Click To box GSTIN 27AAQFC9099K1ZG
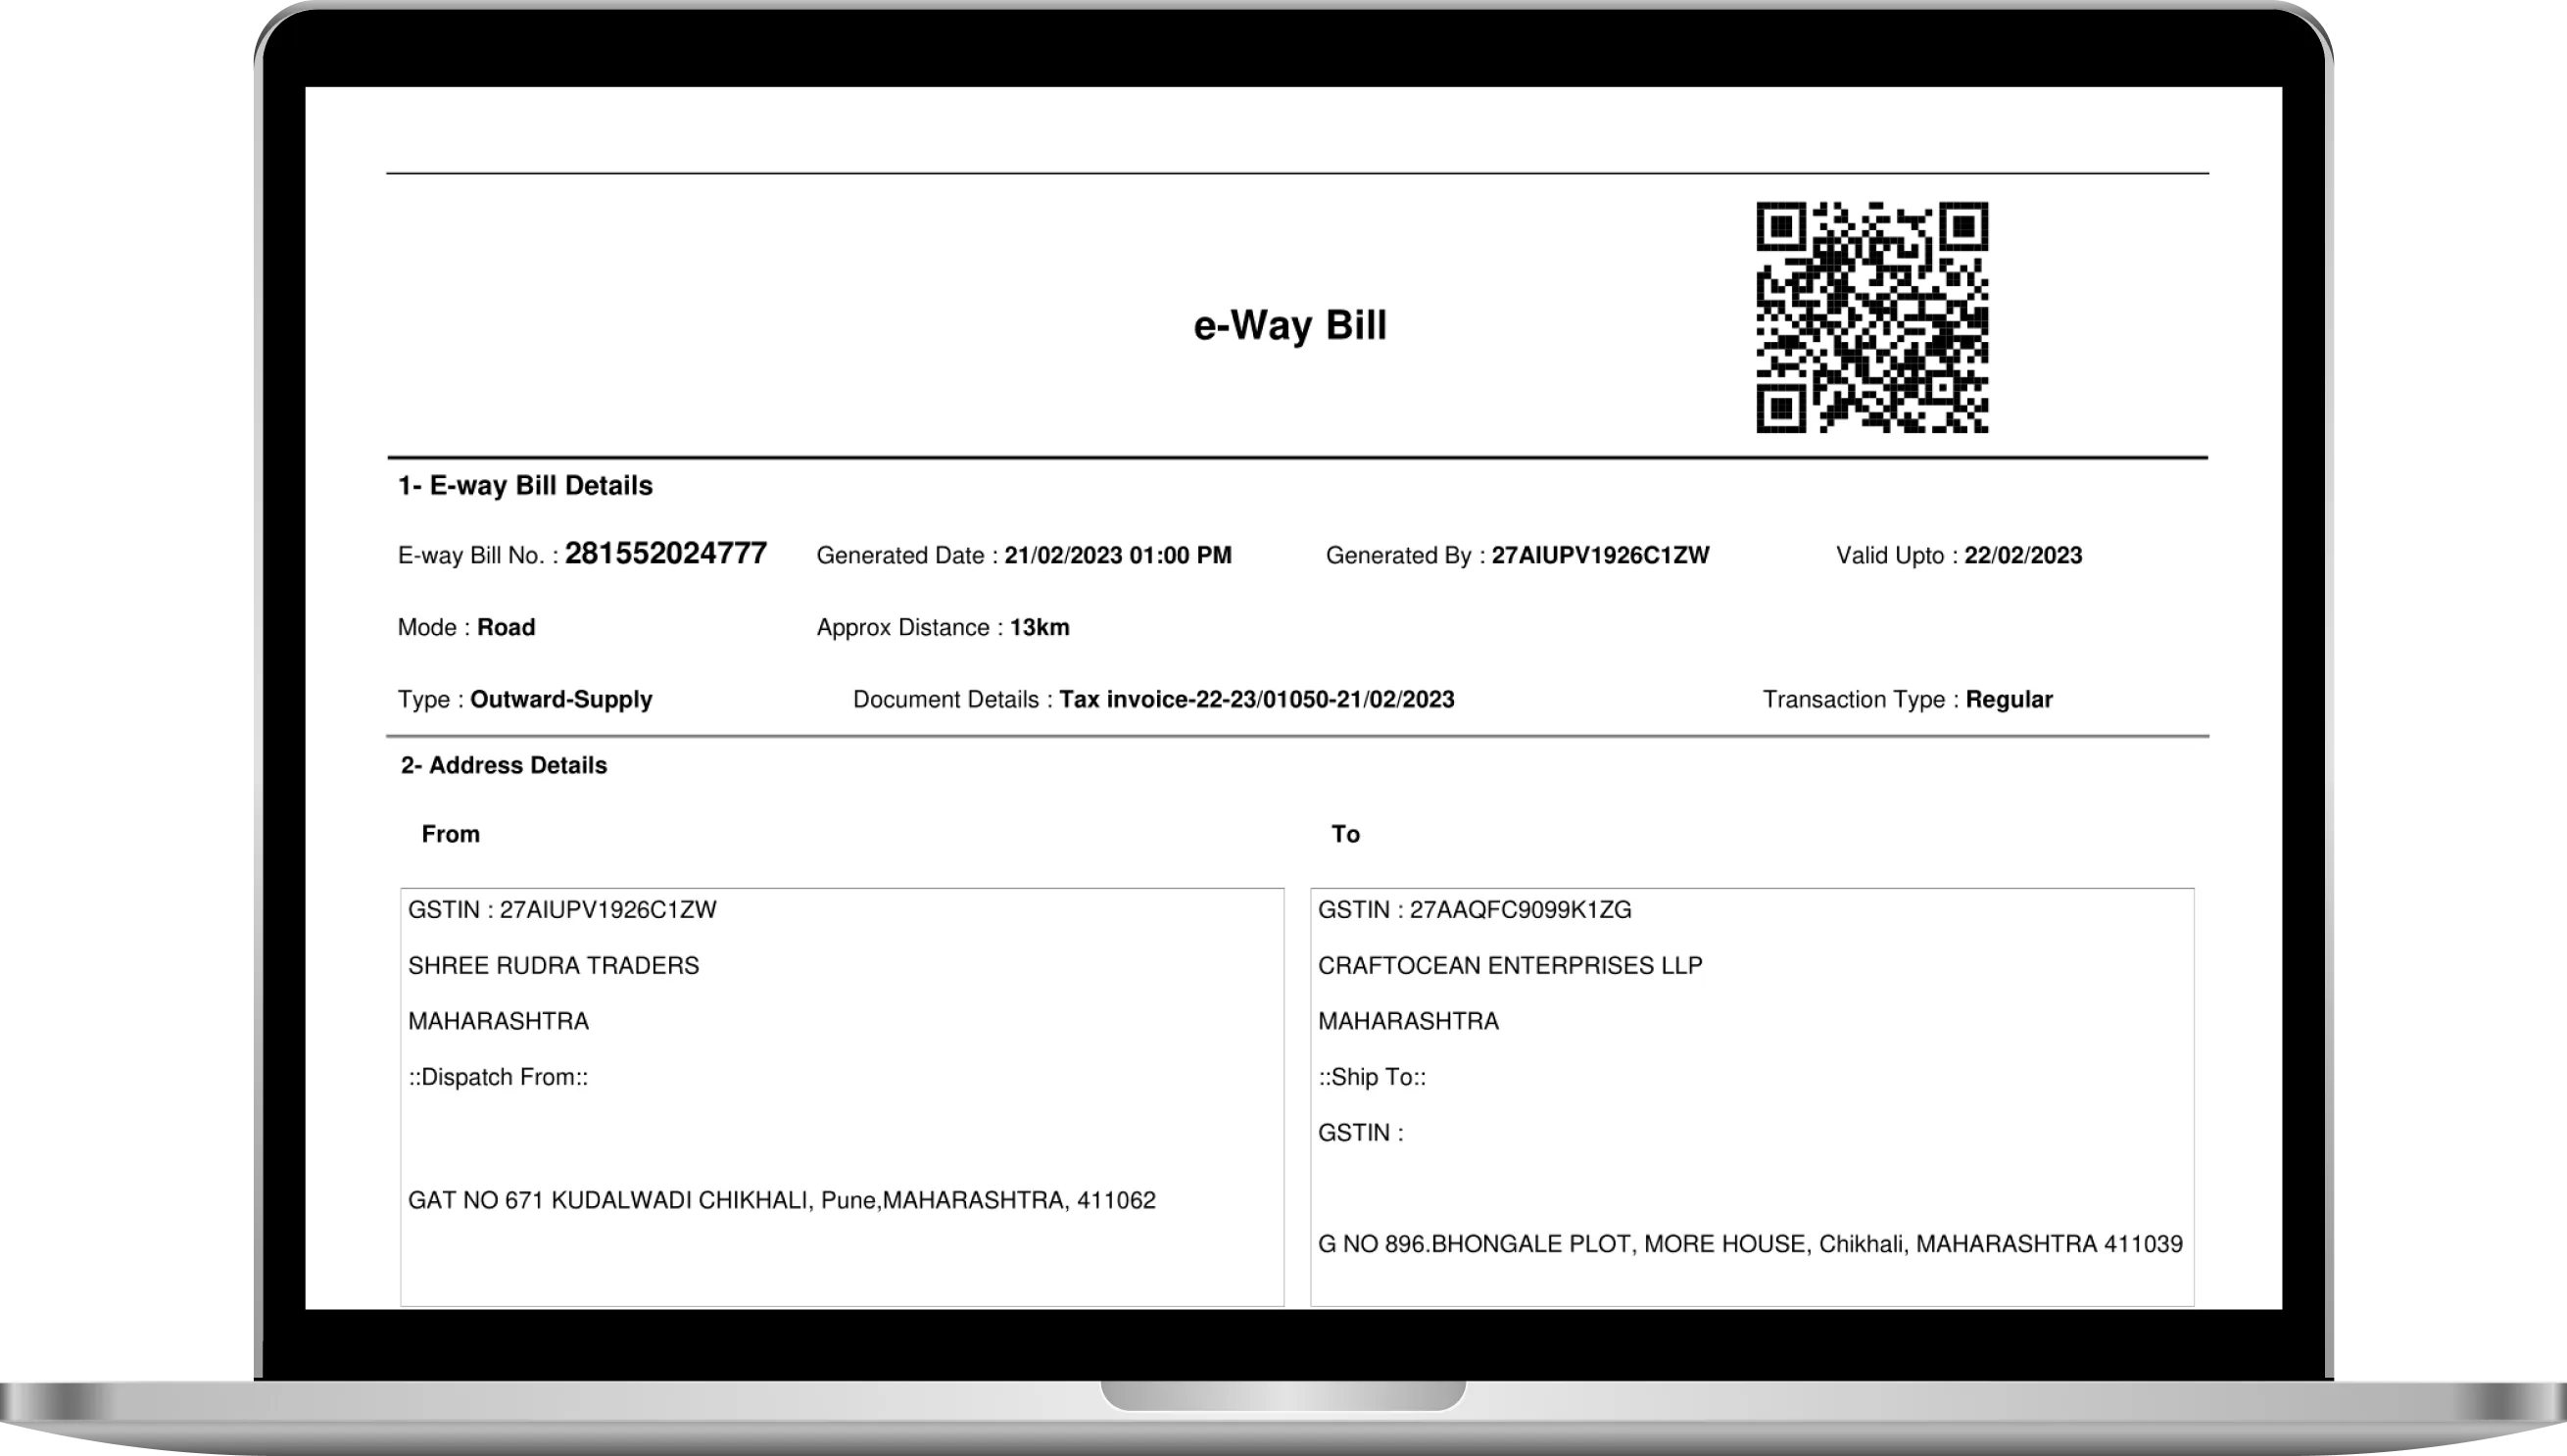This screenshot has height=1456, width=2567. point(1474,910)
